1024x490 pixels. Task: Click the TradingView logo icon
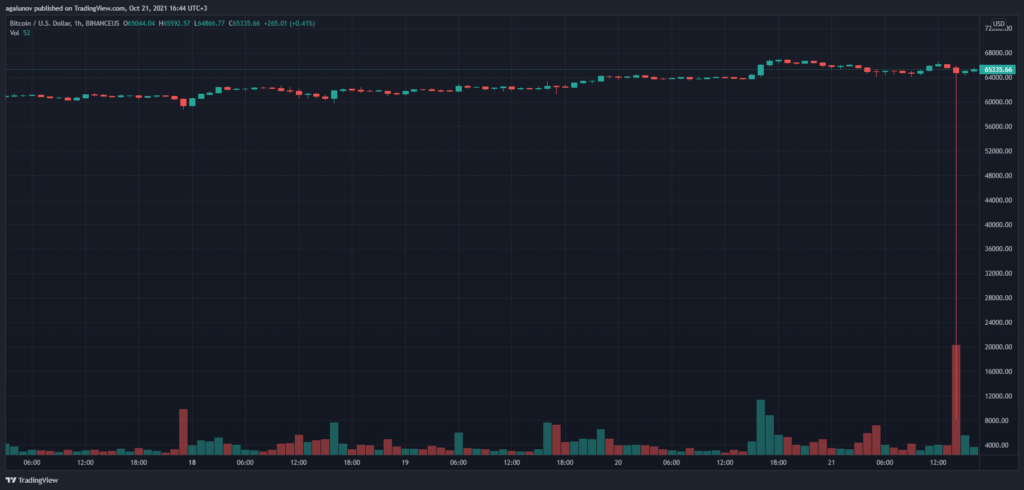[11, 480]
